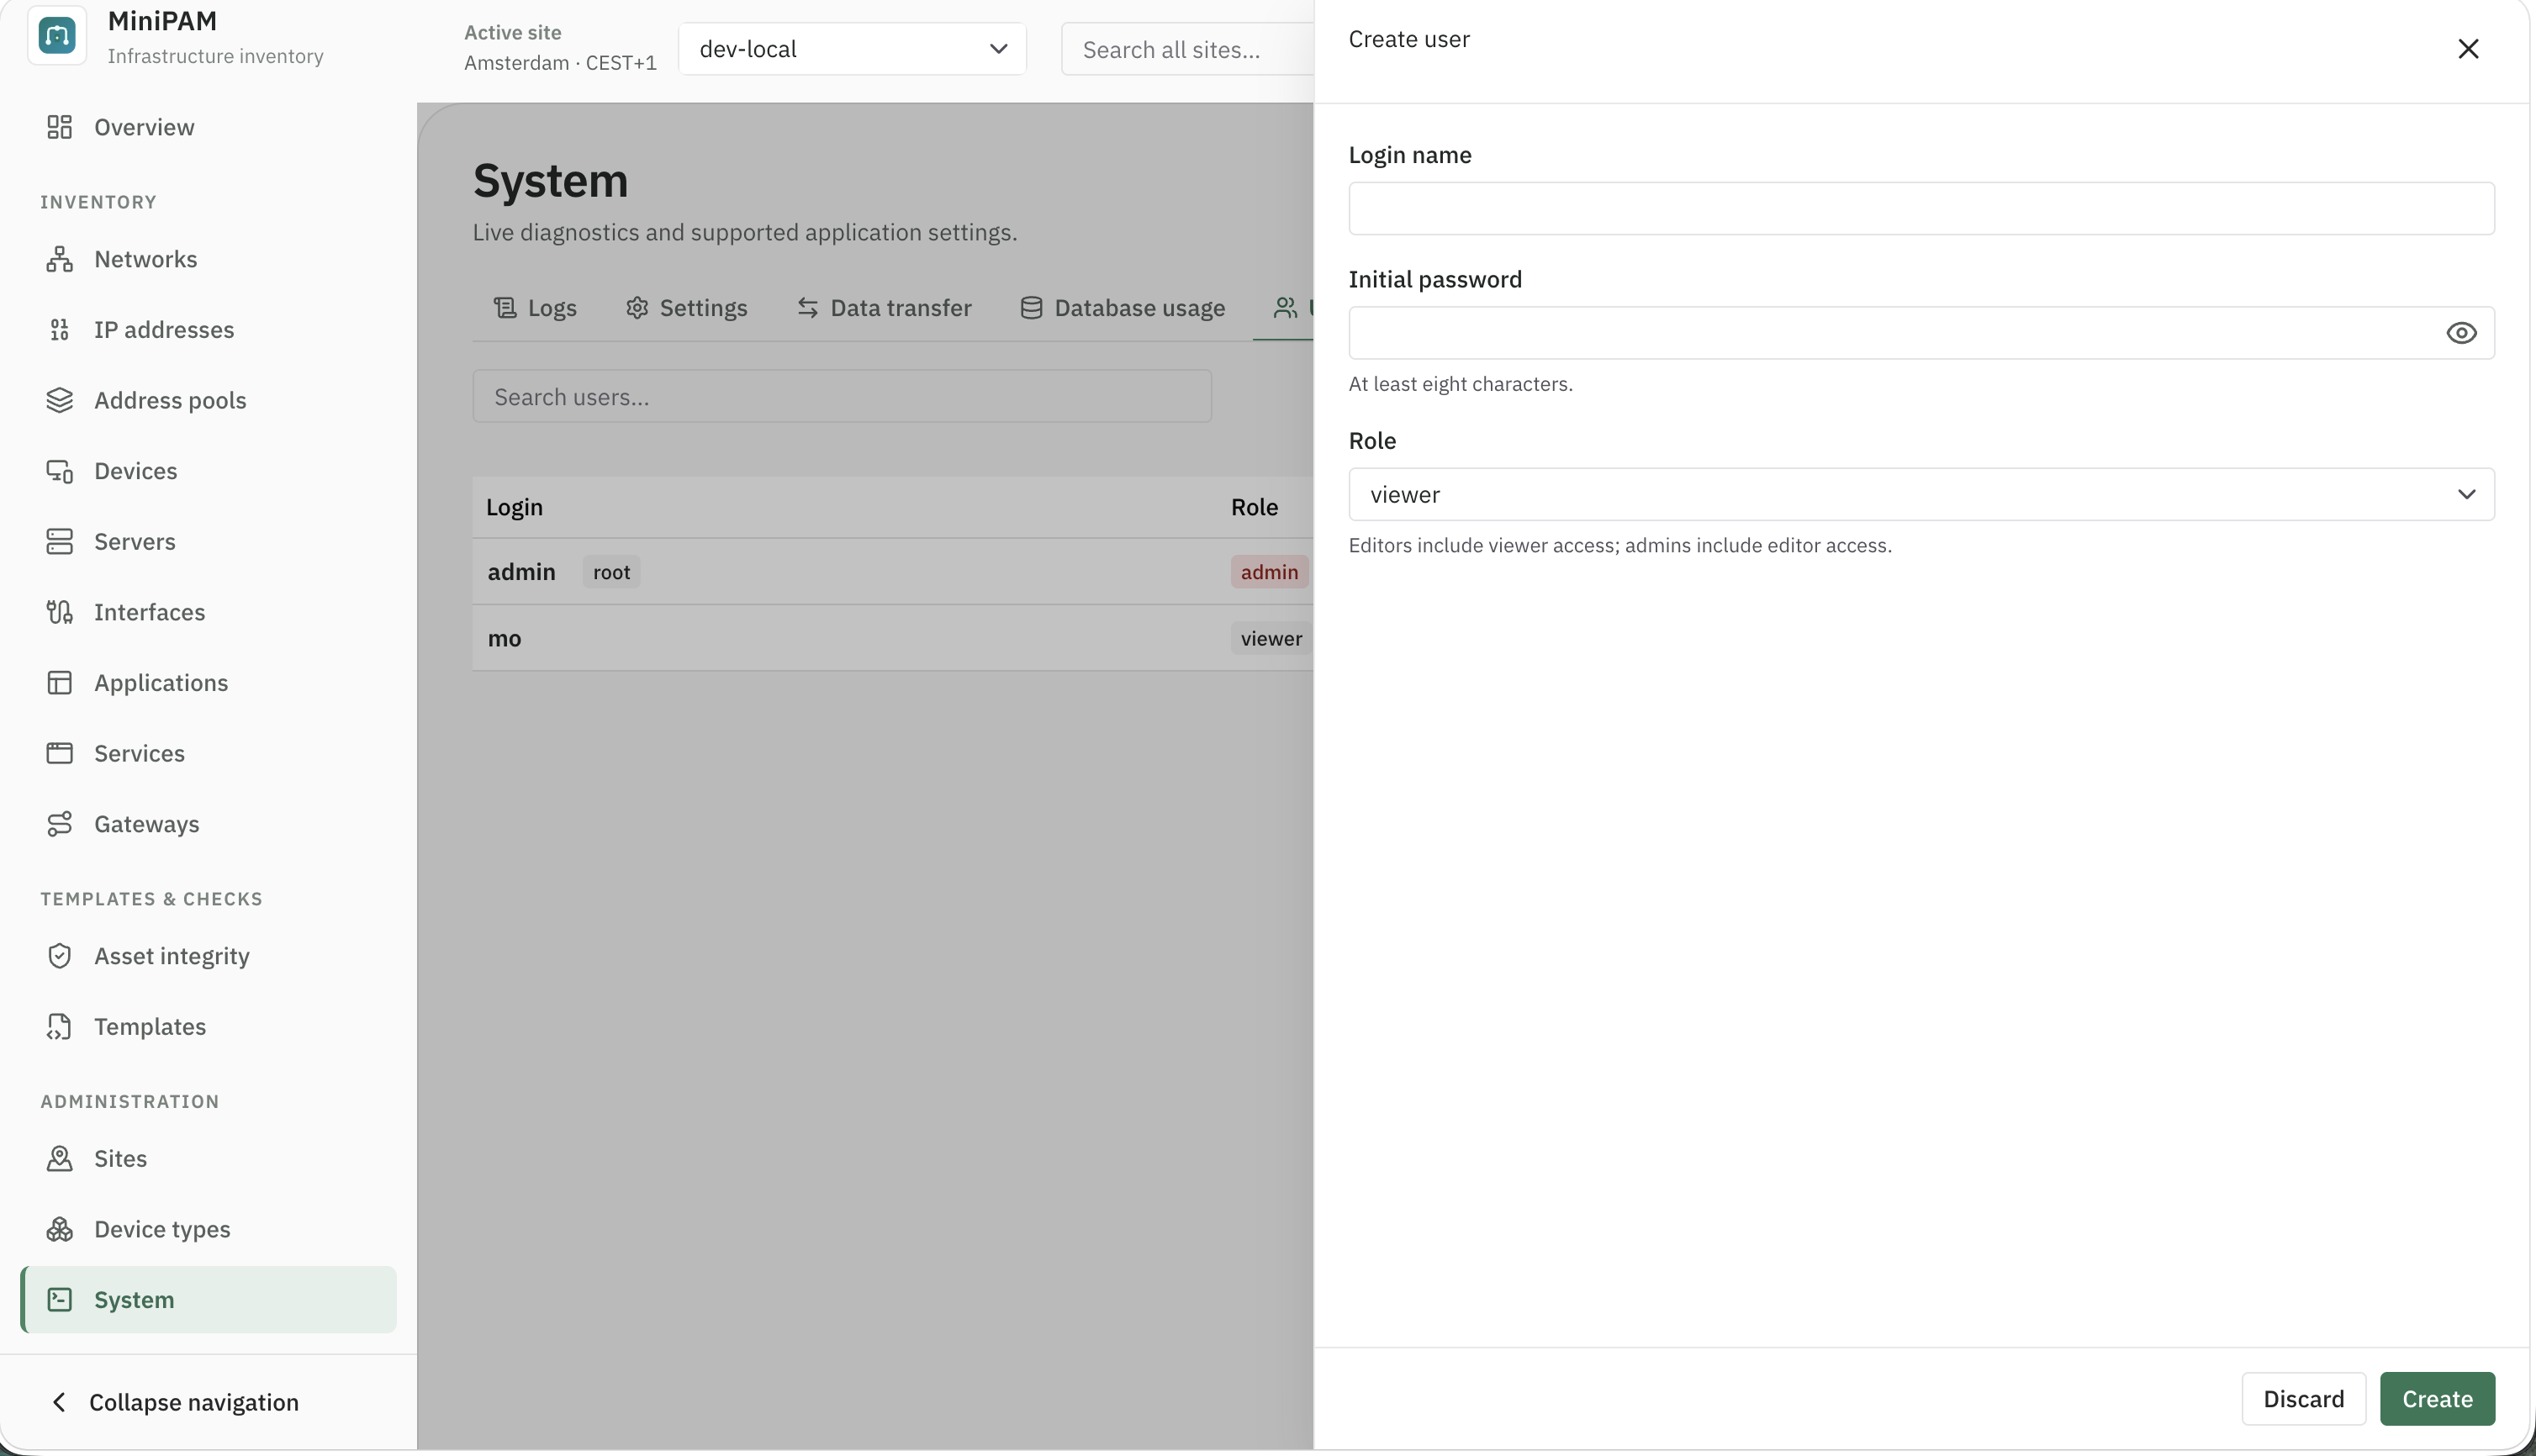Open the Data transfer tab
Image resolution: width=2536 pixels, height=1456 pixels.
(884, 308)
